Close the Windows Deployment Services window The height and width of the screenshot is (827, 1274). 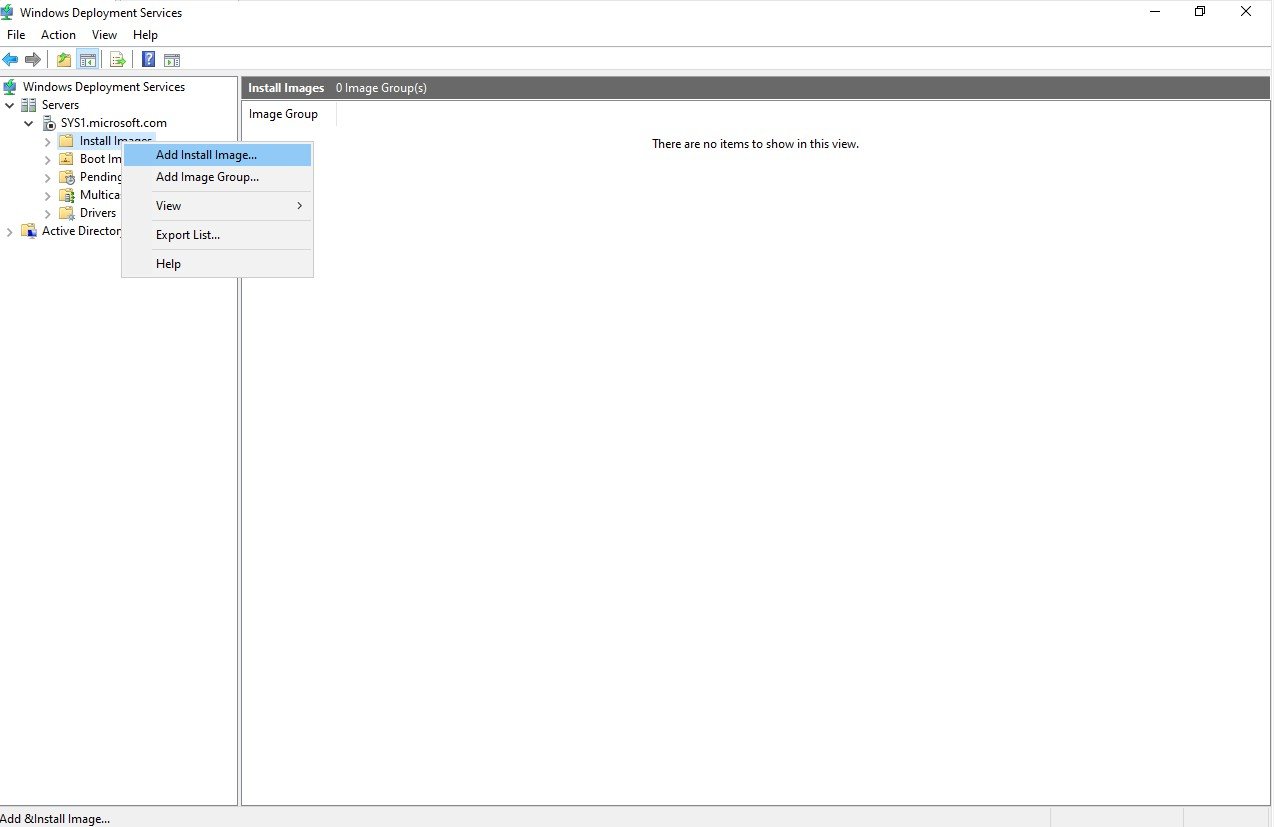tap(1246, 12)
